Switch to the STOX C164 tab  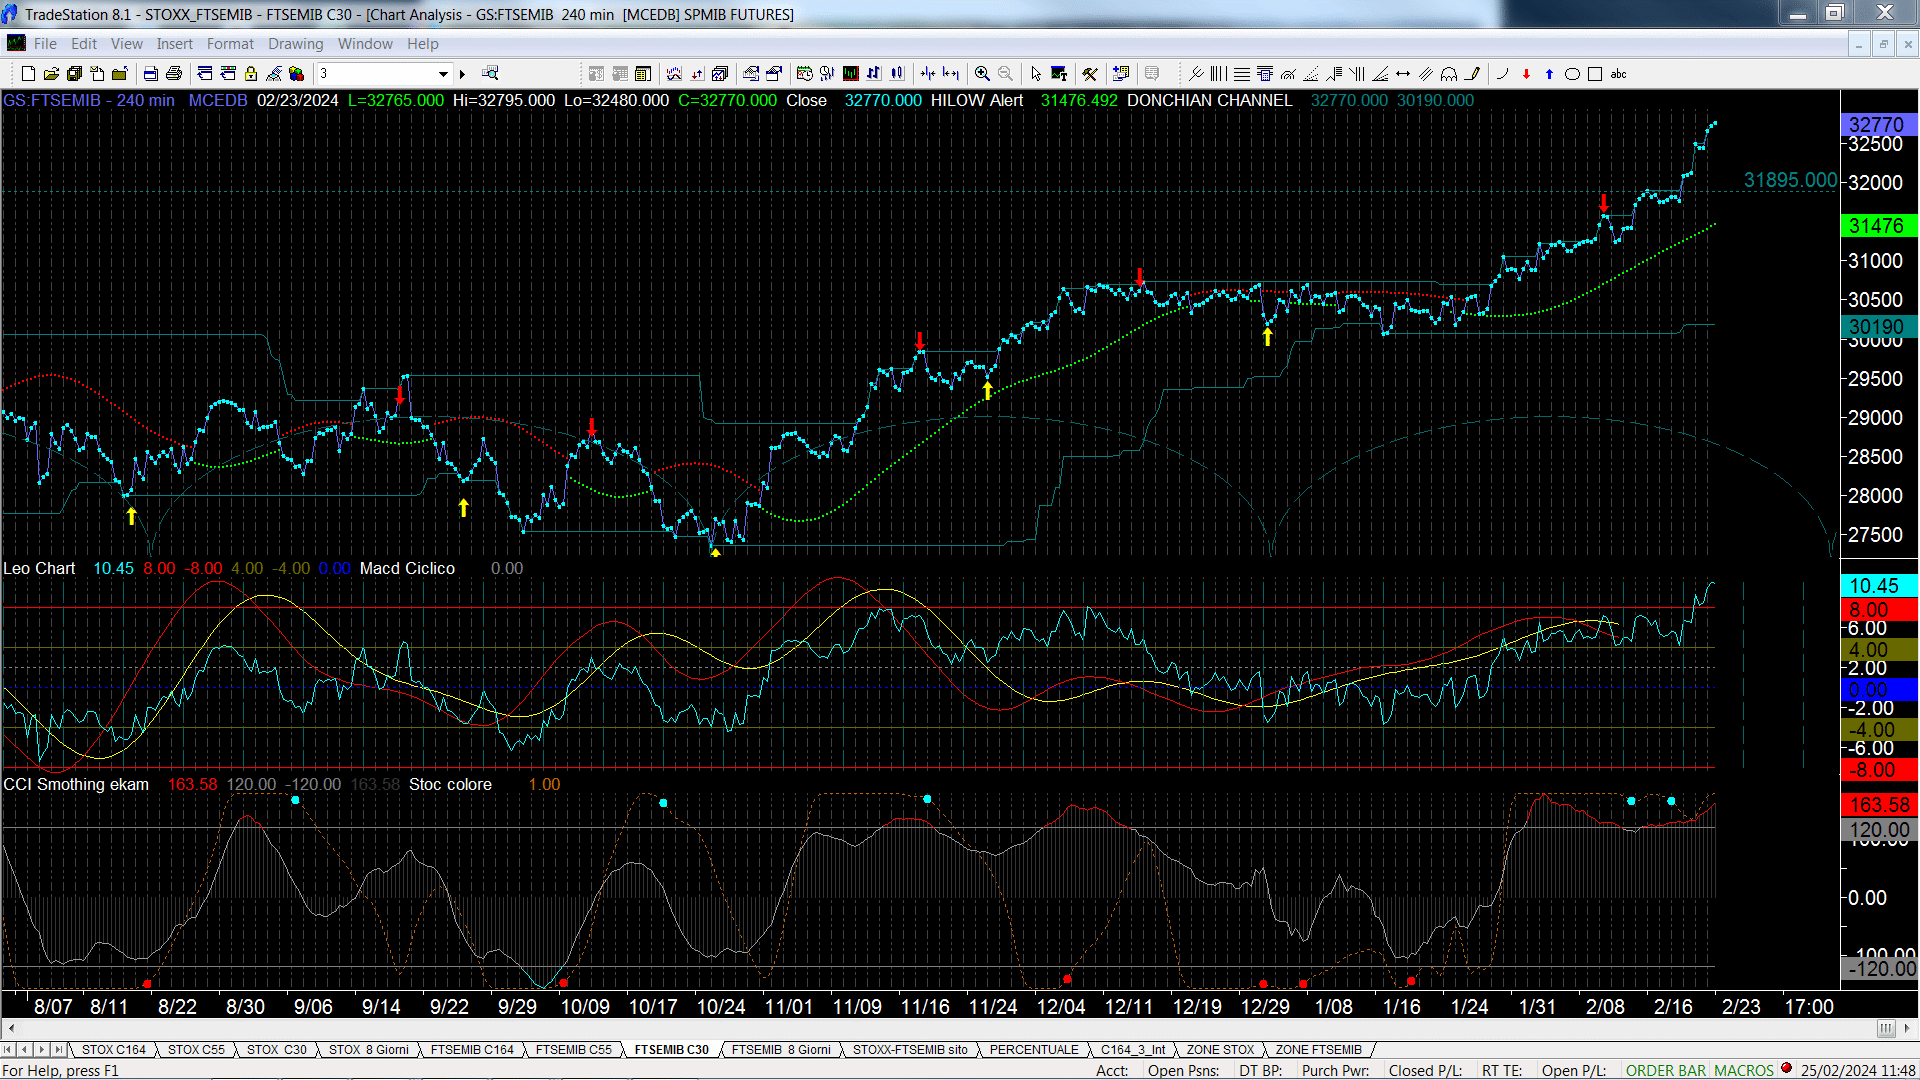tap(114, 1049)
